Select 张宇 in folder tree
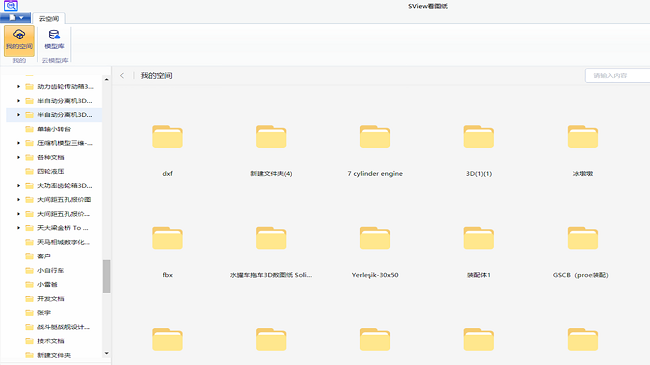The image size is (650, 365). (44, 312)
